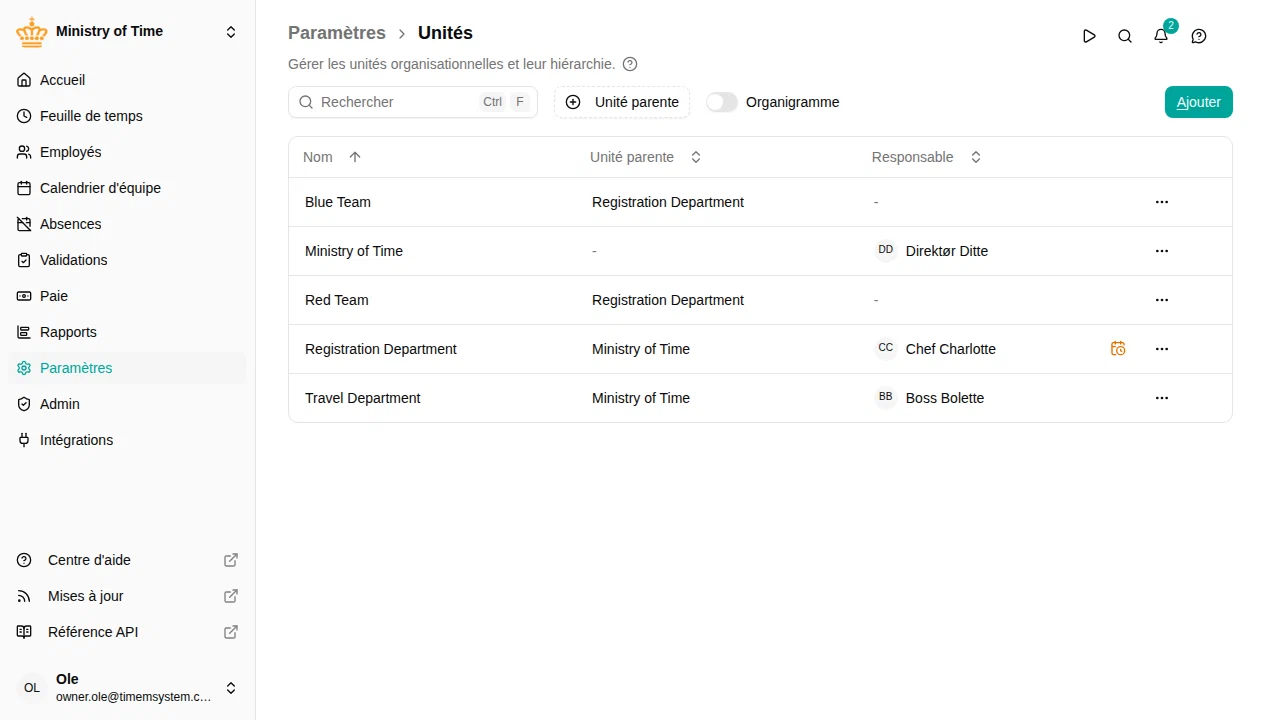The width and height of the screenshot is (1280, 720).
Task: Select the Travel Department unit name
Action: pos(362,398)
